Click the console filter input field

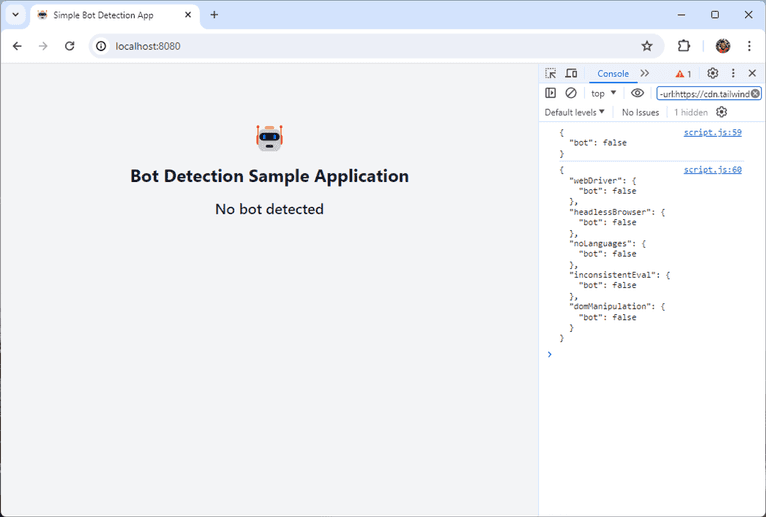pyautogui.click(x=703, y=93)
